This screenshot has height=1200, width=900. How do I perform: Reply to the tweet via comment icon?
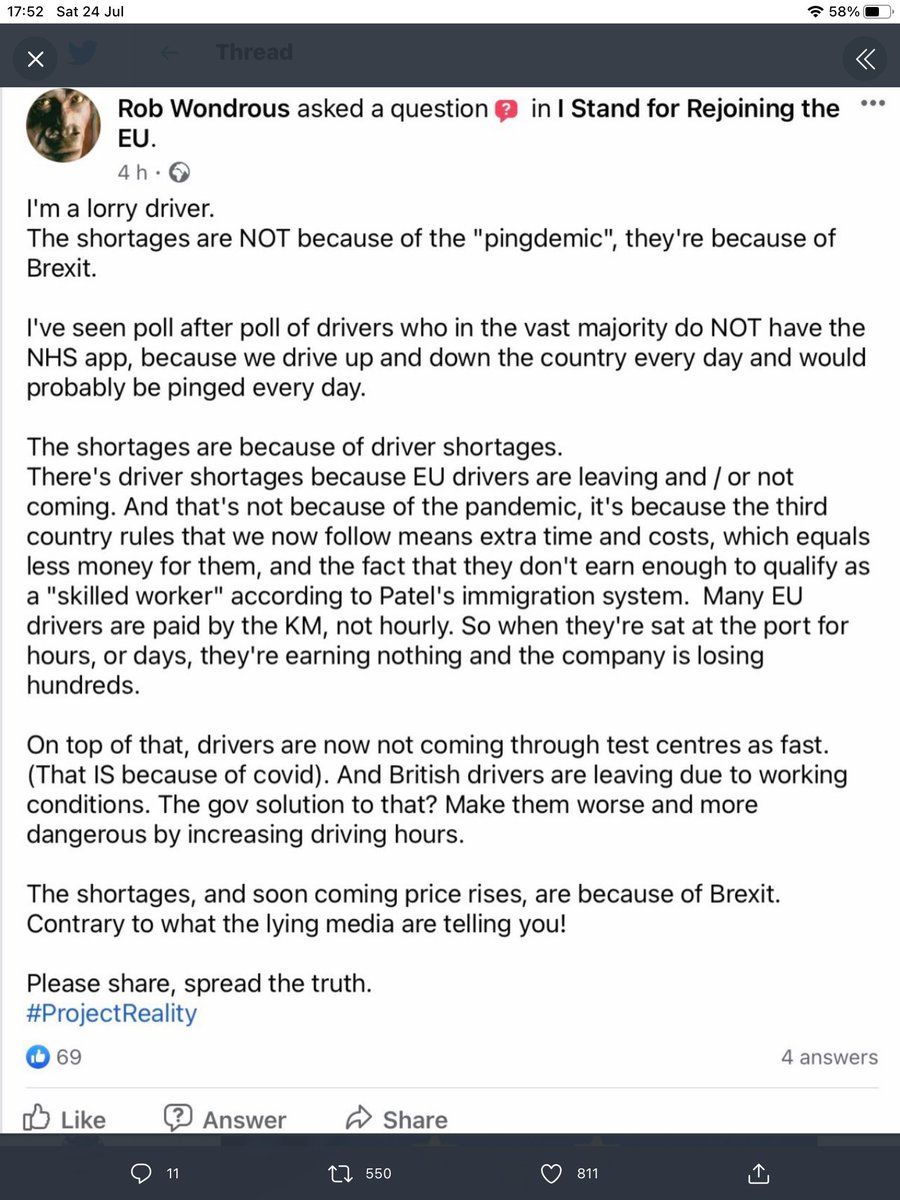[142, 1173]
